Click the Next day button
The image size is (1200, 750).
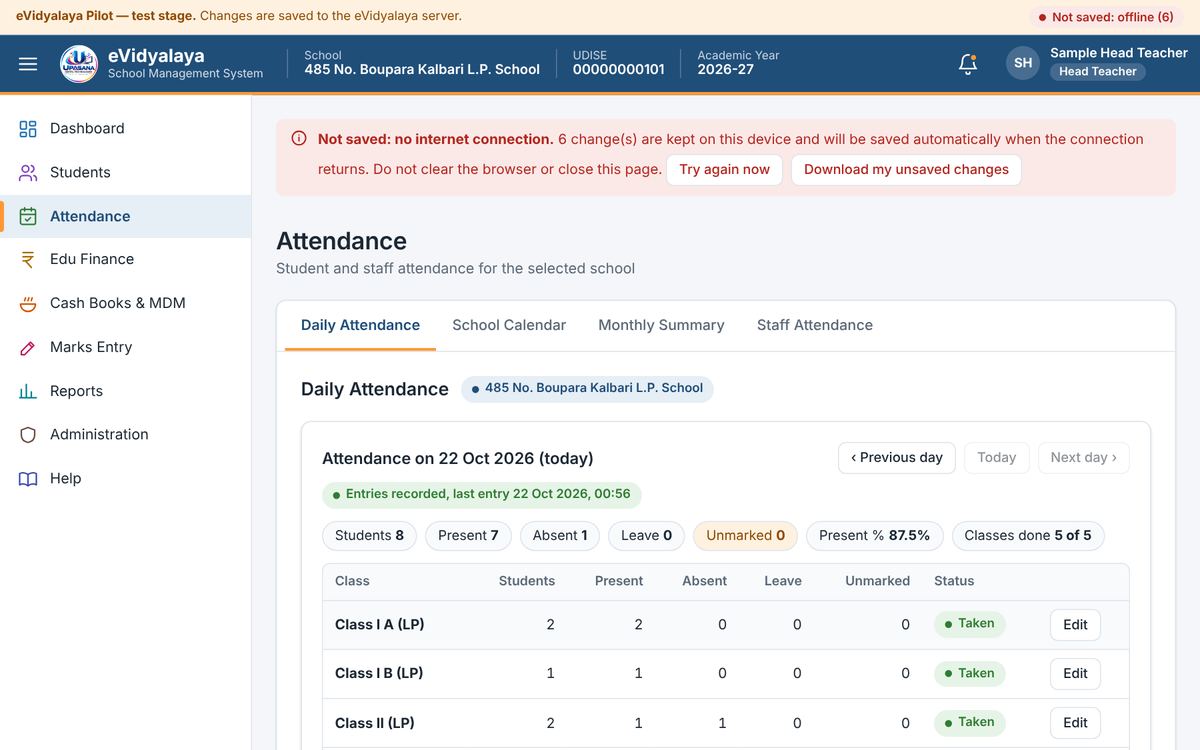point(1084,457)
